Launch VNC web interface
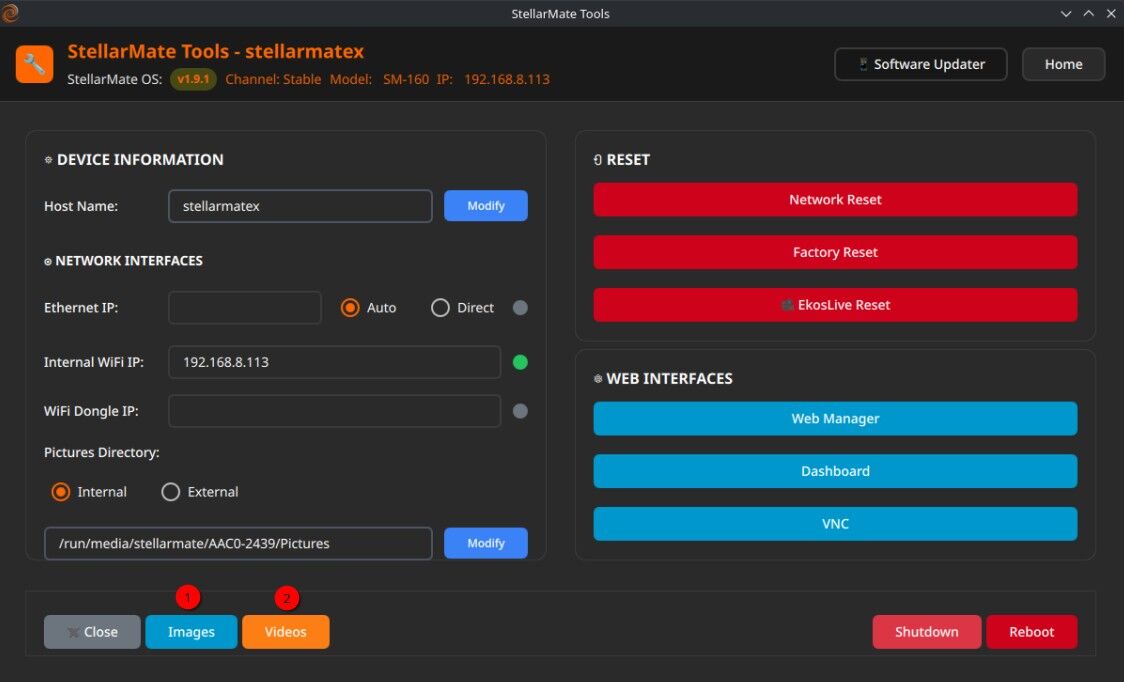Viewport: 1124px width, 682px height. coord(835,524)
